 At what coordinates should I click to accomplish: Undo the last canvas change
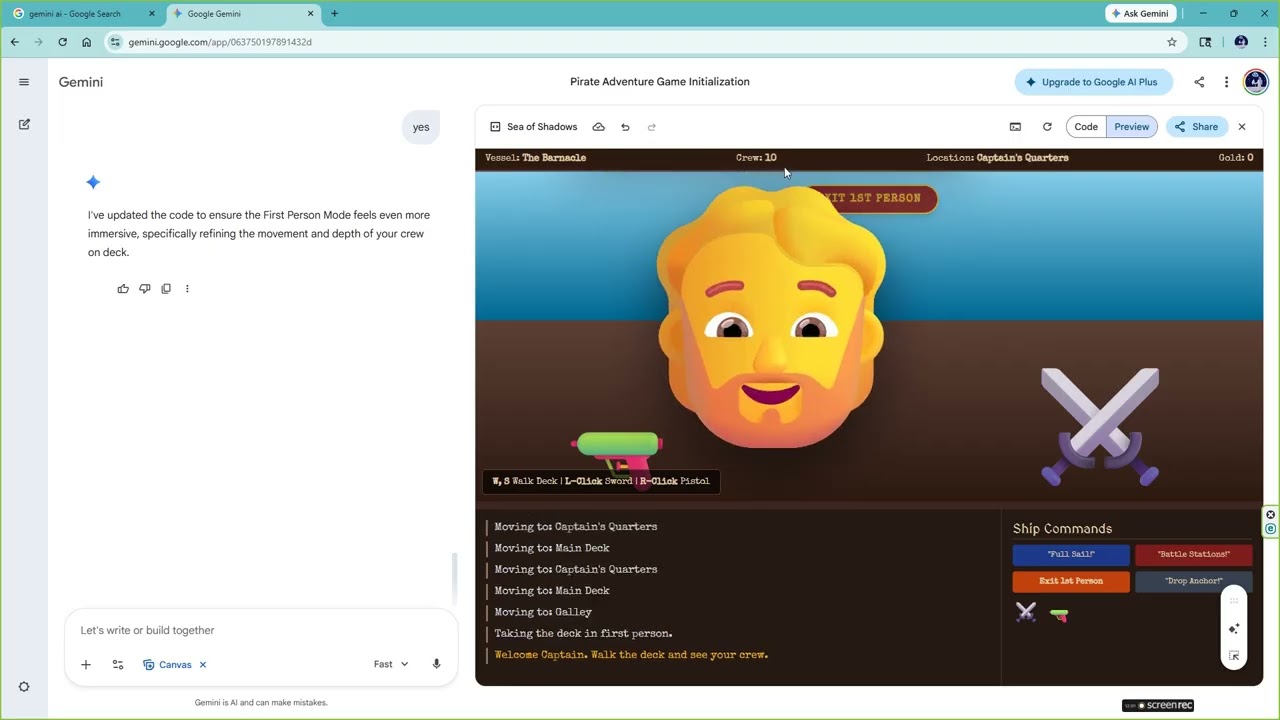point(625,127)
